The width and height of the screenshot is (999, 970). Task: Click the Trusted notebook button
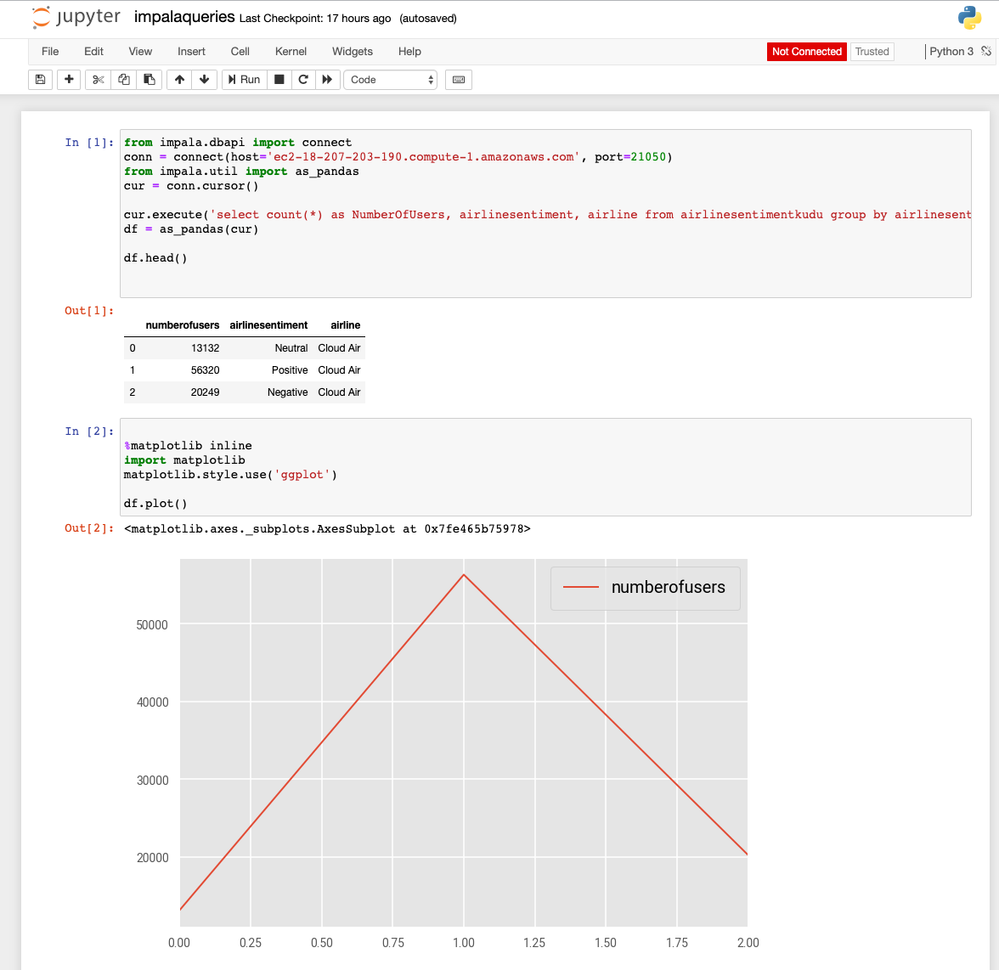872,52
